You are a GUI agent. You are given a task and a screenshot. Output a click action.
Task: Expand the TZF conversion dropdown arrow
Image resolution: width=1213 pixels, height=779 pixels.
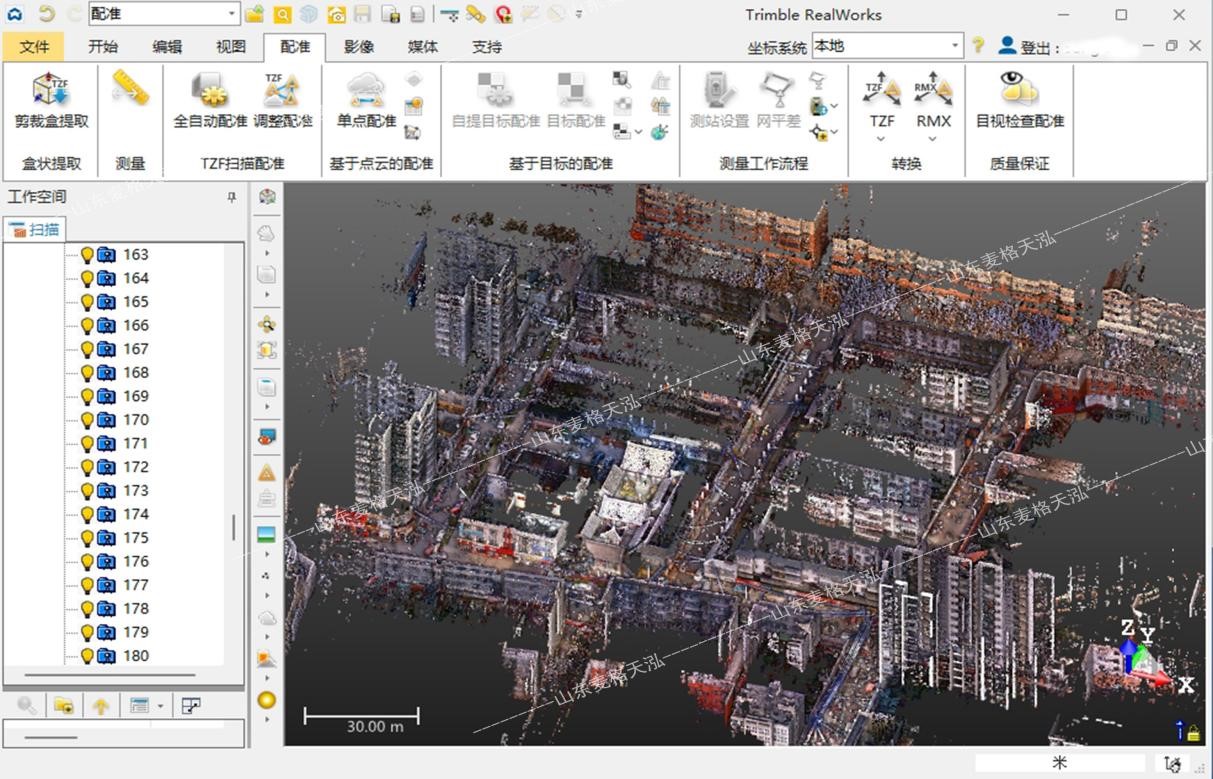coord(881,139)
